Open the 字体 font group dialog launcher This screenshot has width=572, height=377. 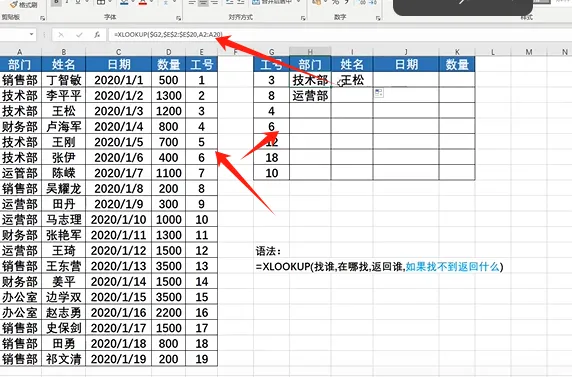(178, 18)
